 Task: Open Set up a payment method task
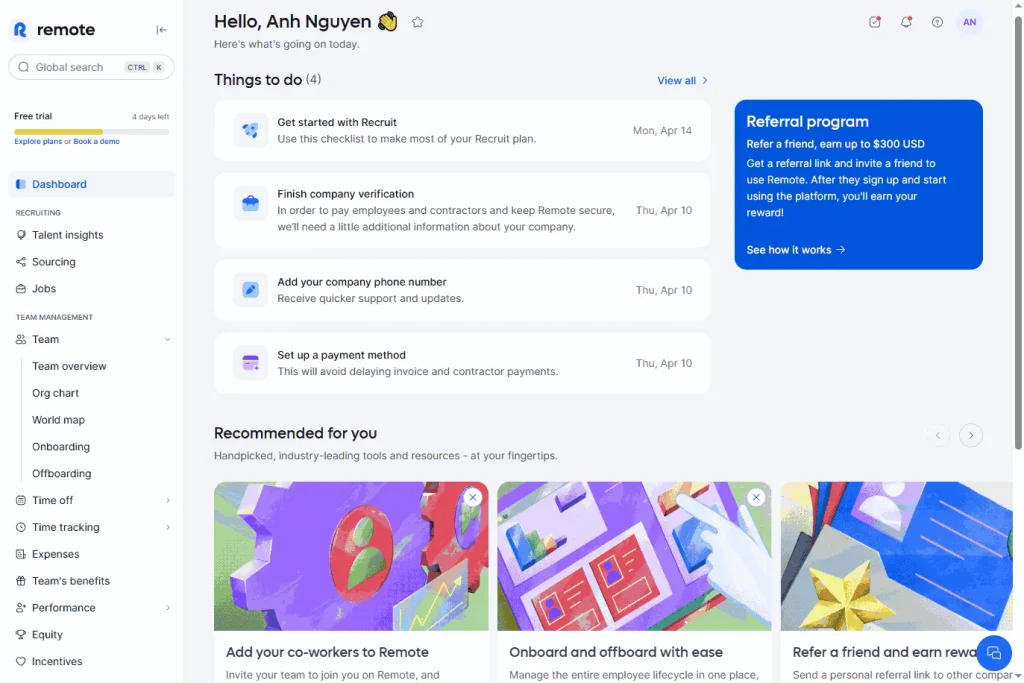coord(462,363)
